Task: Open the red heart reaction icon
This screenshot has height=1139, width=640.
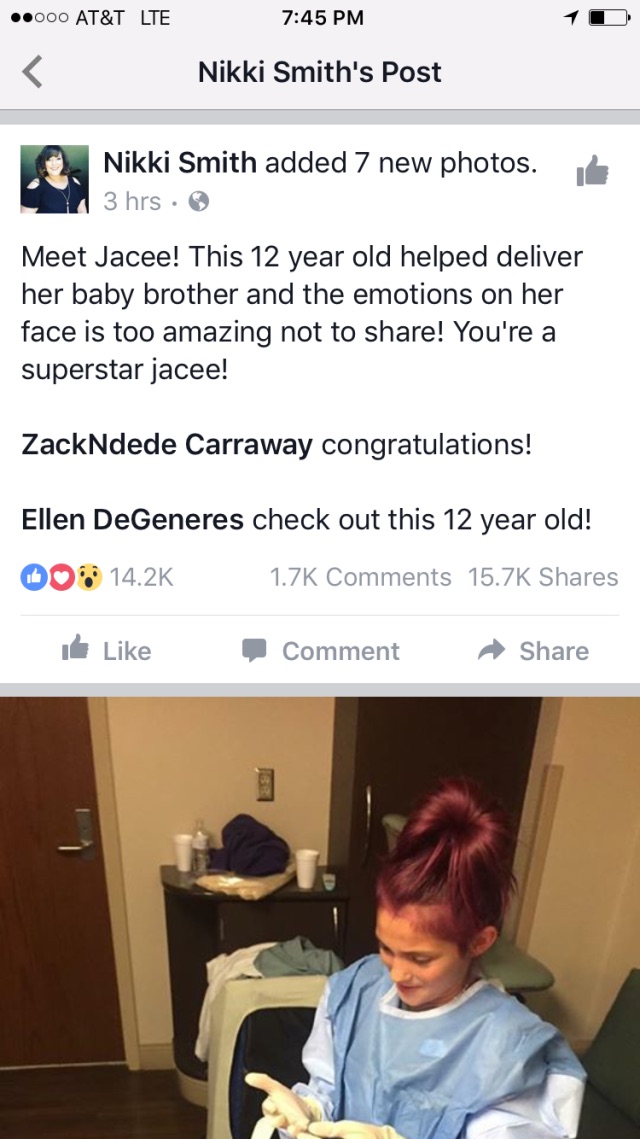Action: pos(62,577)
